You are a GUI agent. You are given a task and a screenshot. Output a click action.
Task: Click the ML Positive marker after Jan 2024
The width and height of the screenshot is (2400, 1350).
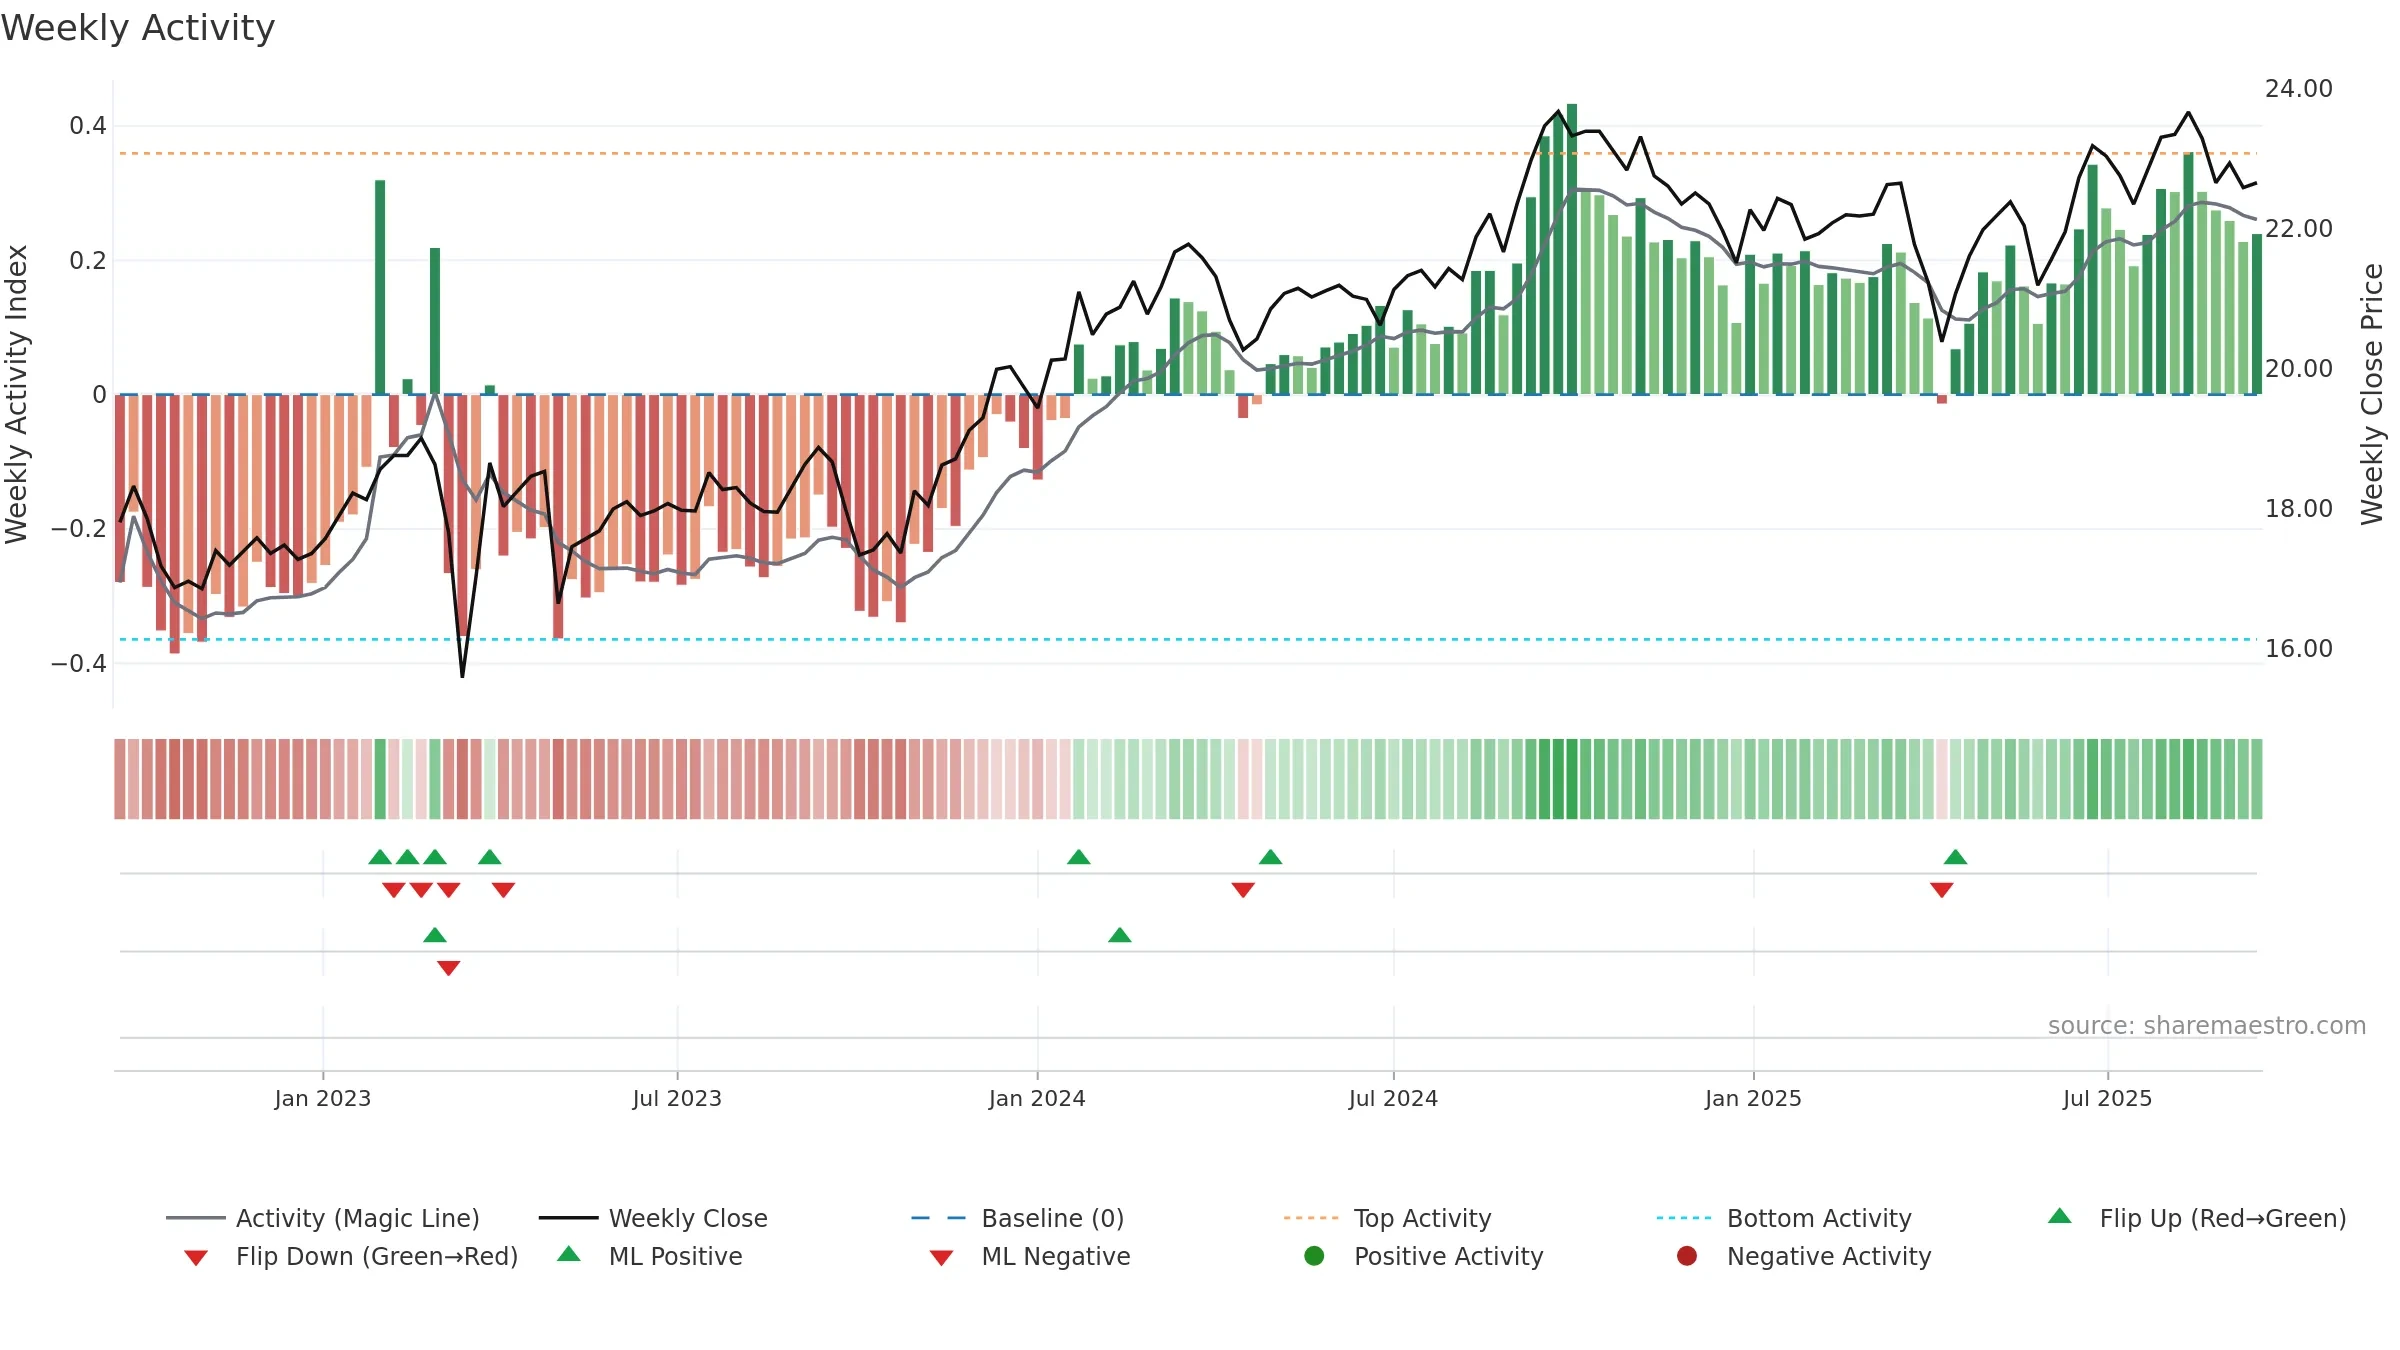[1120, 935]
